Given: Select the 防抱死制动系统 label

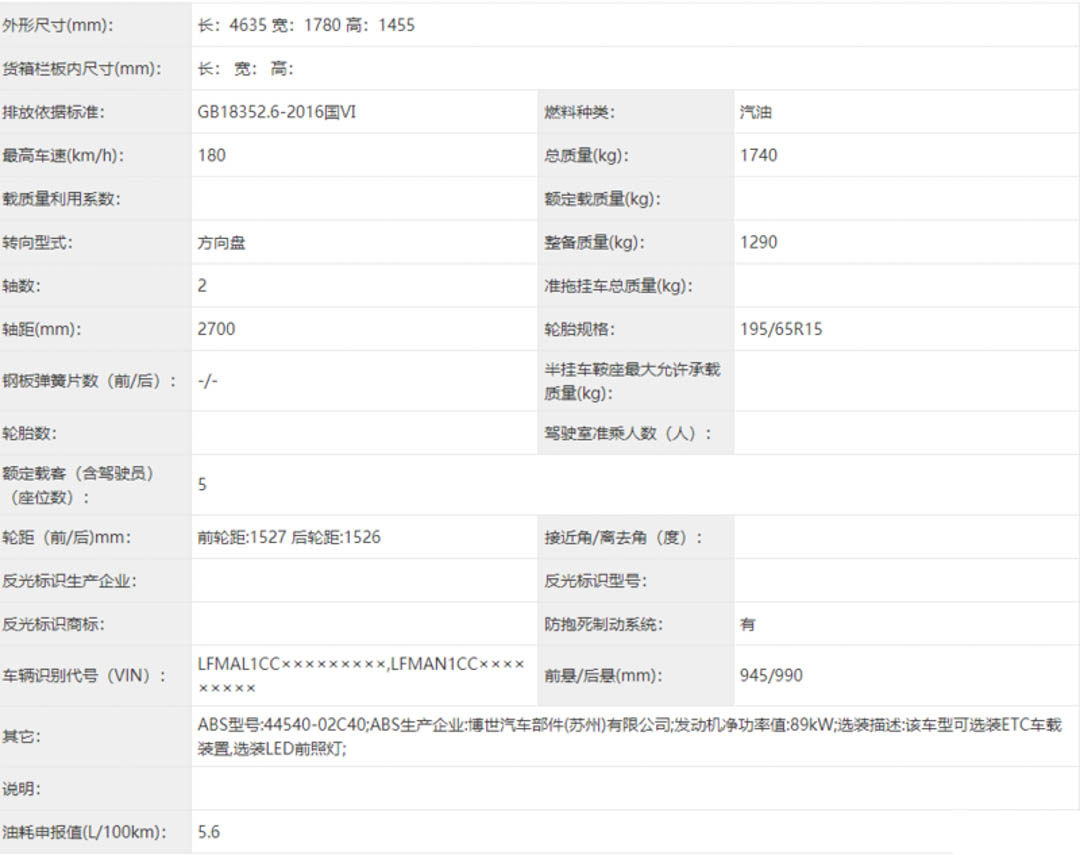Looking at the screenshot, I should pos(603,624).
